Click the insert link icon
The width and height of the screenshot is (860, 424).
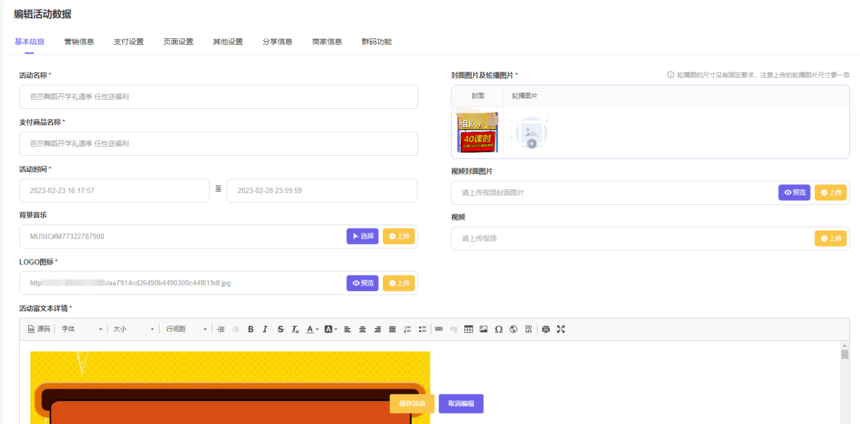[x=439, y=329]
